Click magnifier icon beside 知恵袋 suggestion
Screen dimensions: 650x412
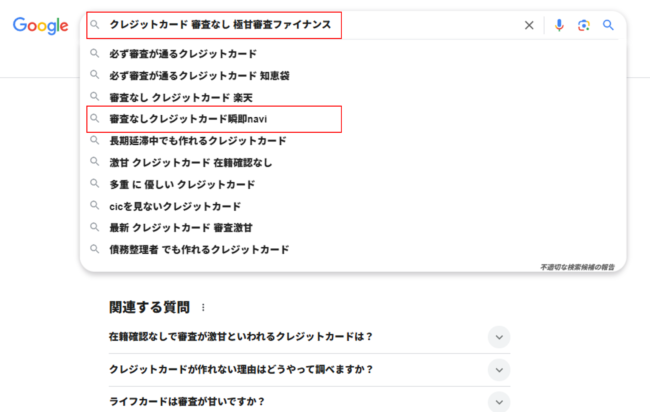tap(95, 75)
